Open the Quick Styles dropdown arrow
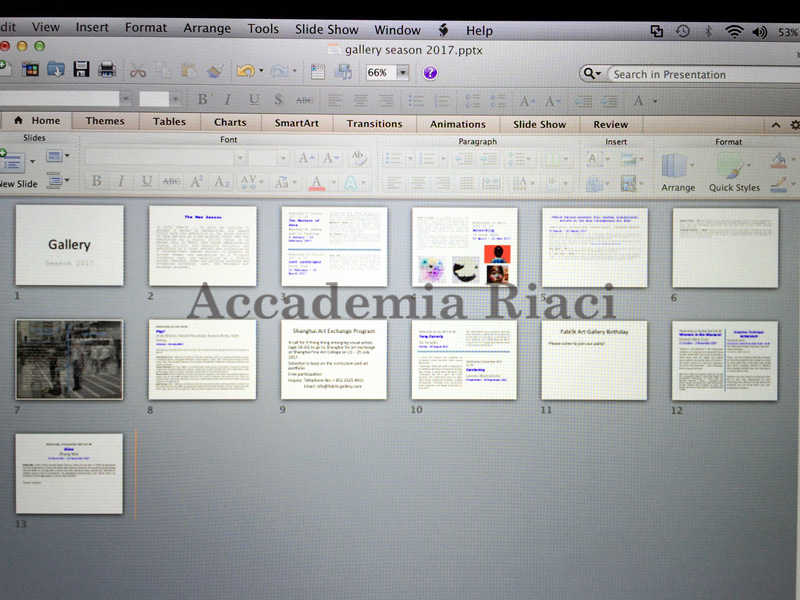 pos(748,165)
